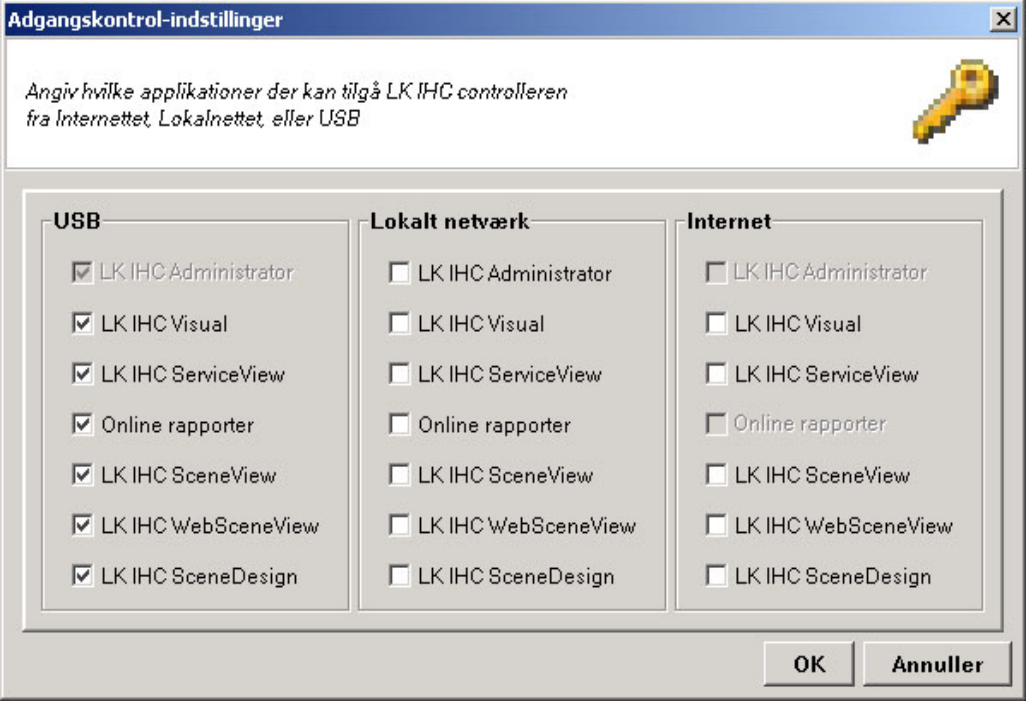
Task: Click the Annuller button
Action: (936, 664)
